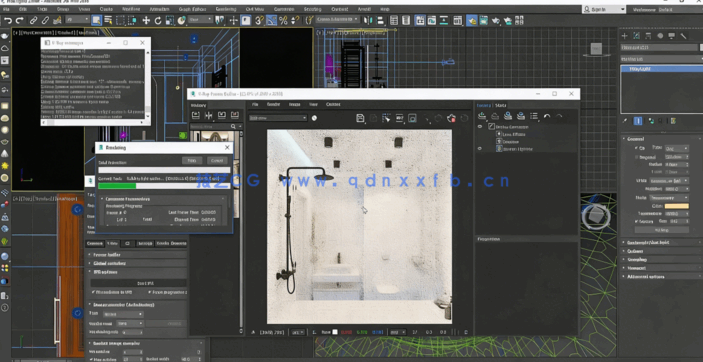Open the File menu in main menu bar
This screenshot has height=362, width=703.
click(x=6, y=9)
